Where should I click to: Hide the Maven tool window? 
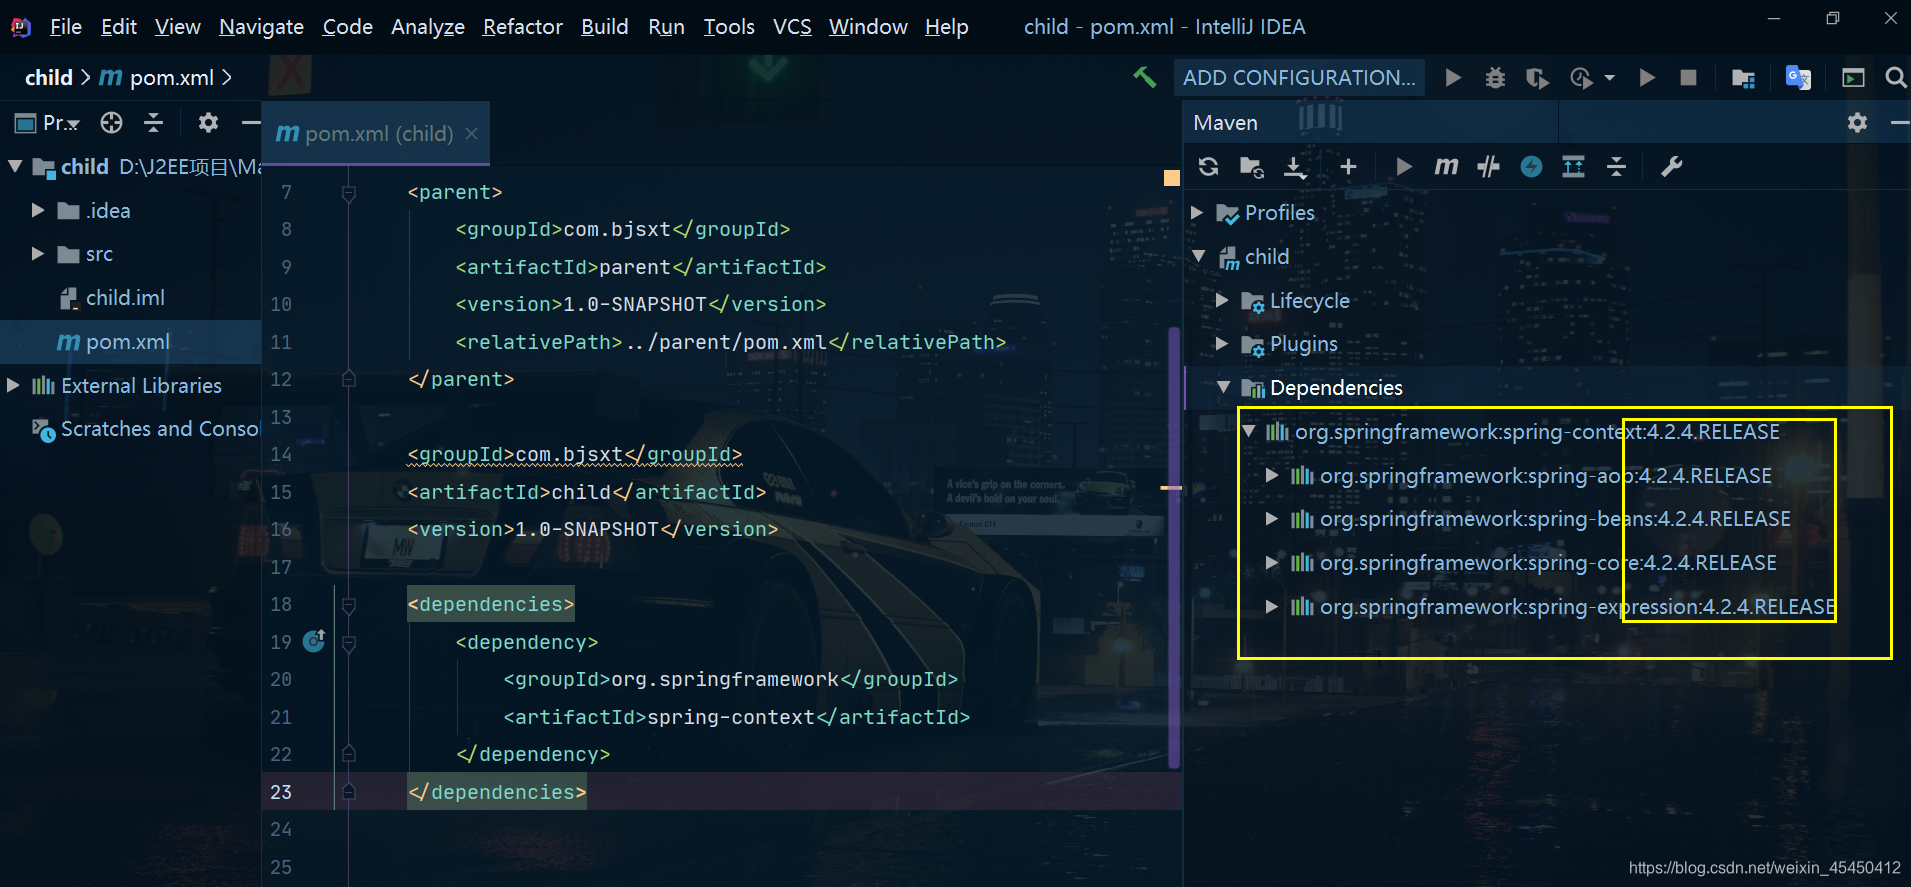[x=1899, y=123]
